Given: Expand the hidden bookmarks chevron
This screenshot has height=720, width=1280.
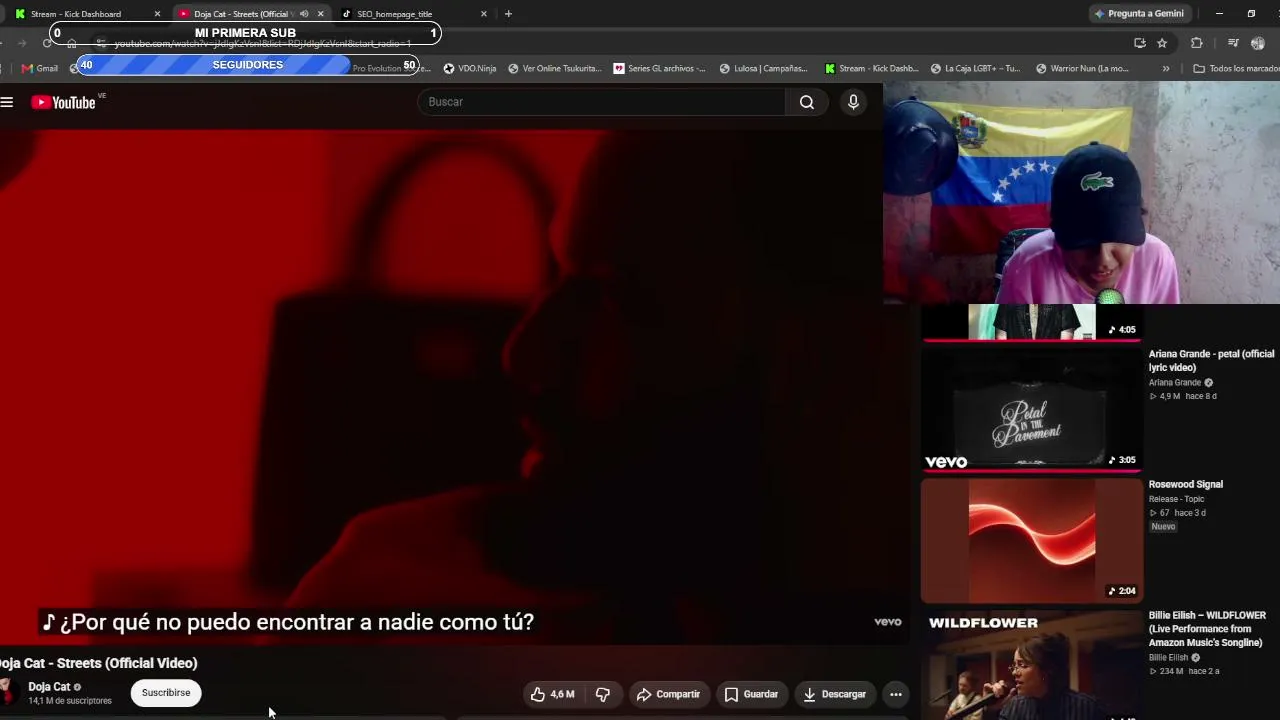Looking at the screenshot, I should pos(1165,69).
